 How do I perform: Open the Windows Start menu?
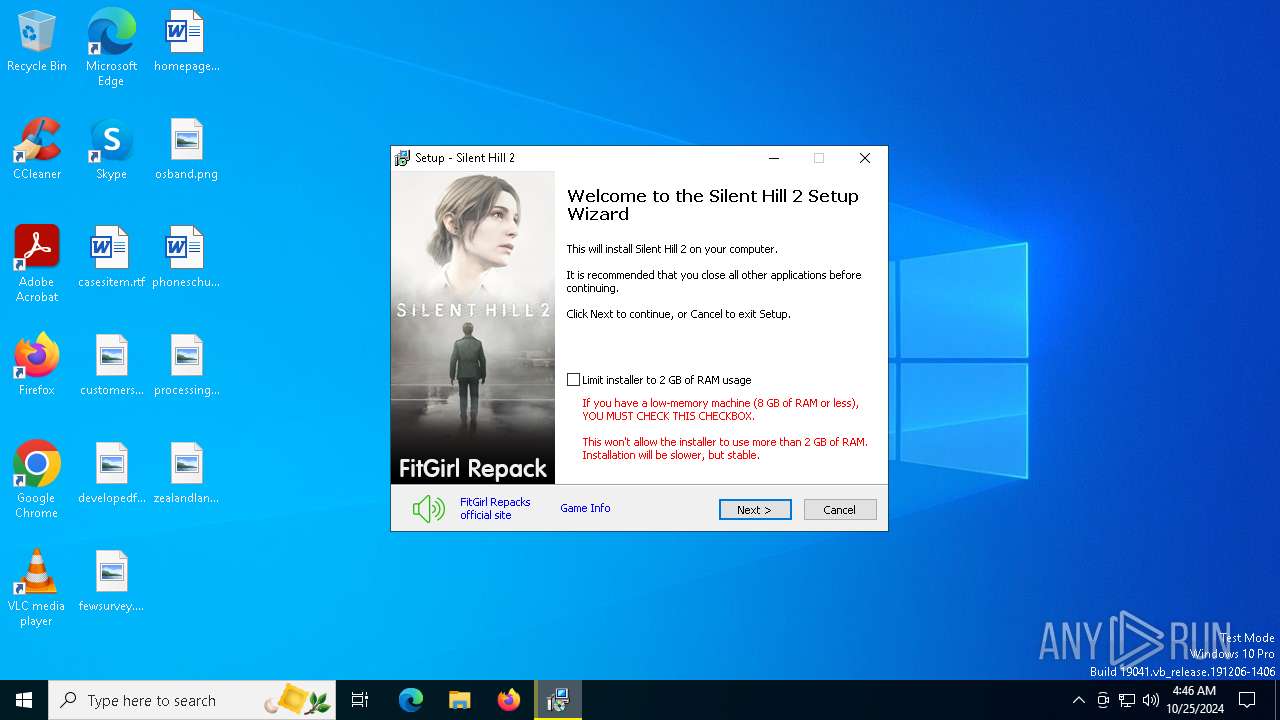coord(24,700)
